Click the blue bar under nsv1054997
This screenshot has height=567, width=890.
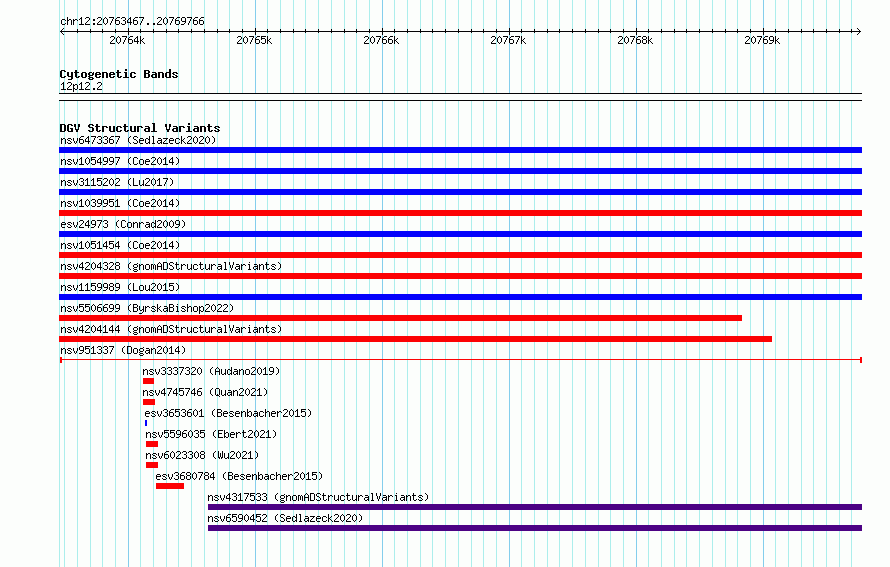click(x=460, y=171)
